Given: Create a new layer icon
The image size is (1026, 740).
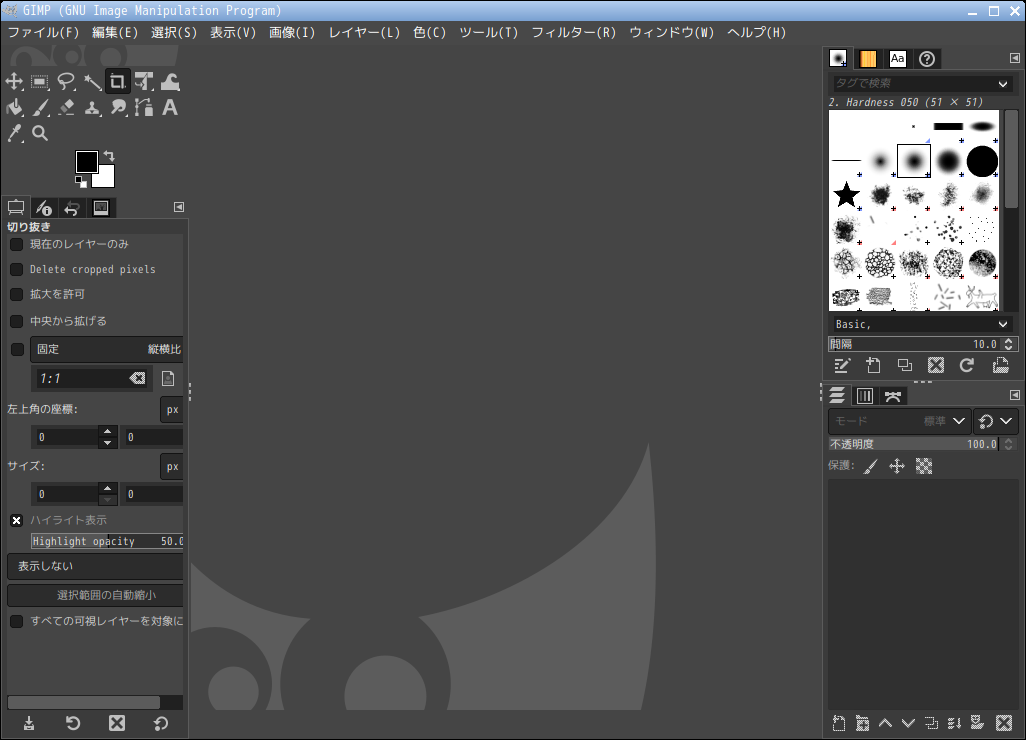Looking at the screenshot, I should pos(839,723).
